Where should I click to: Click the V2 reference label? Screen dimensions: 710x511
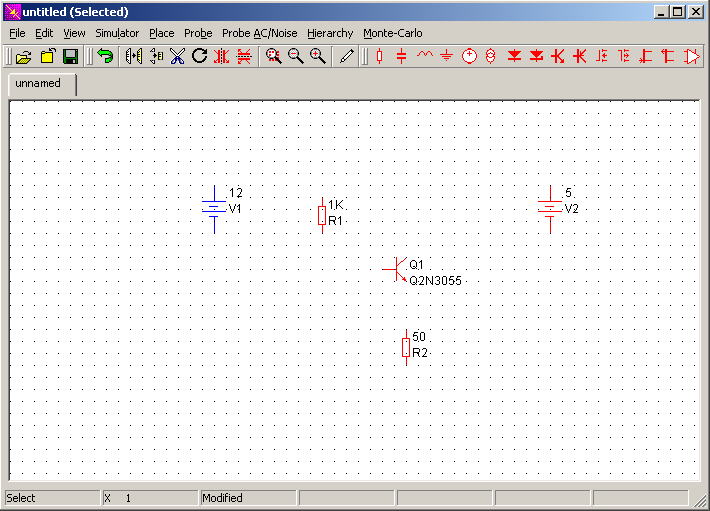(571, 209)
